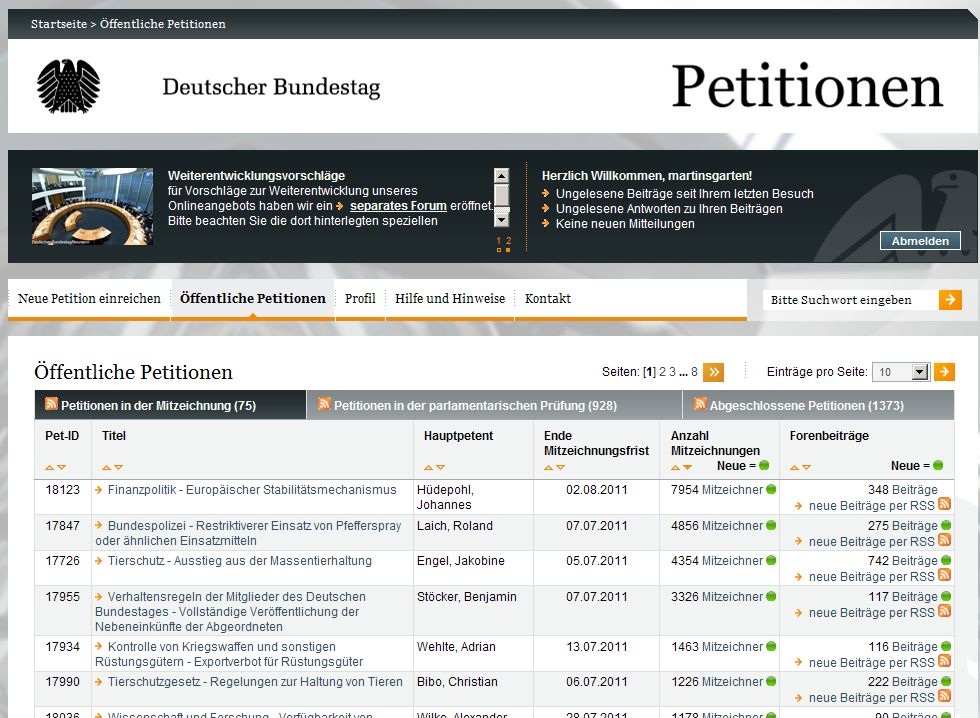Open petition Verhaltensregeln der Mitglieder des Bundestages
980x718 pixels.
(231, 611)
